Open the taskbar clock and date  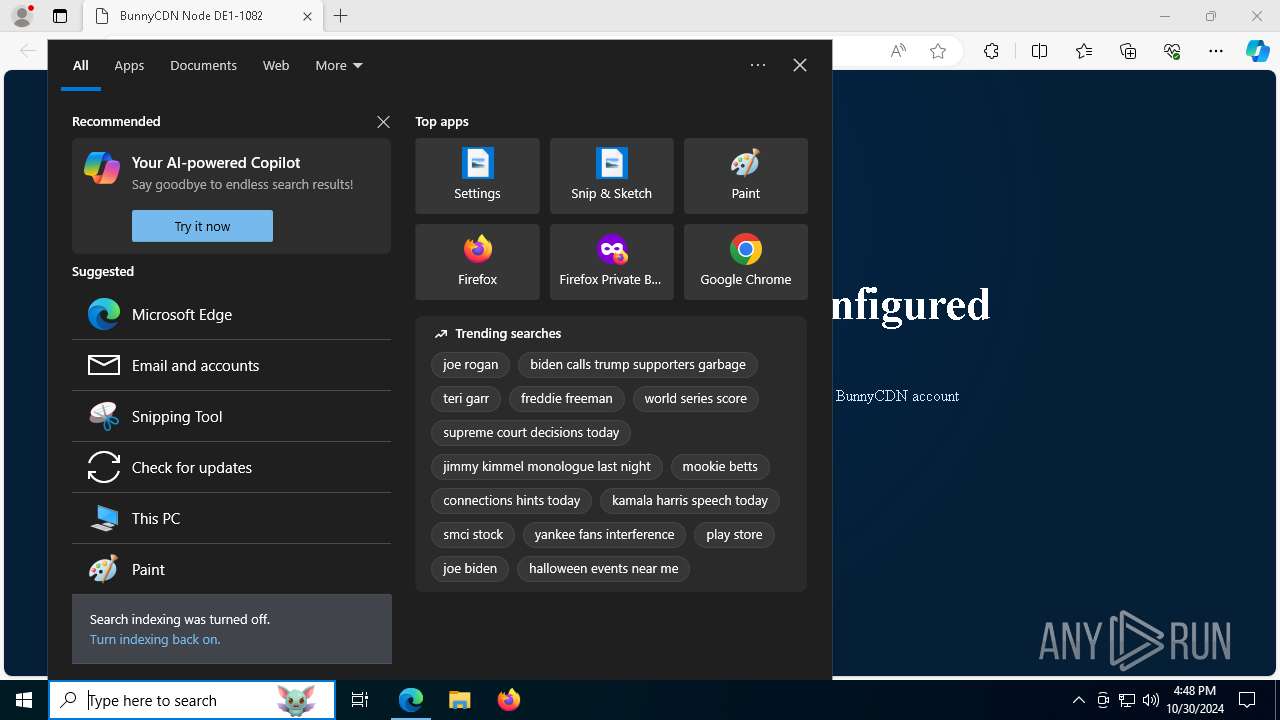tap(1194, 700)
